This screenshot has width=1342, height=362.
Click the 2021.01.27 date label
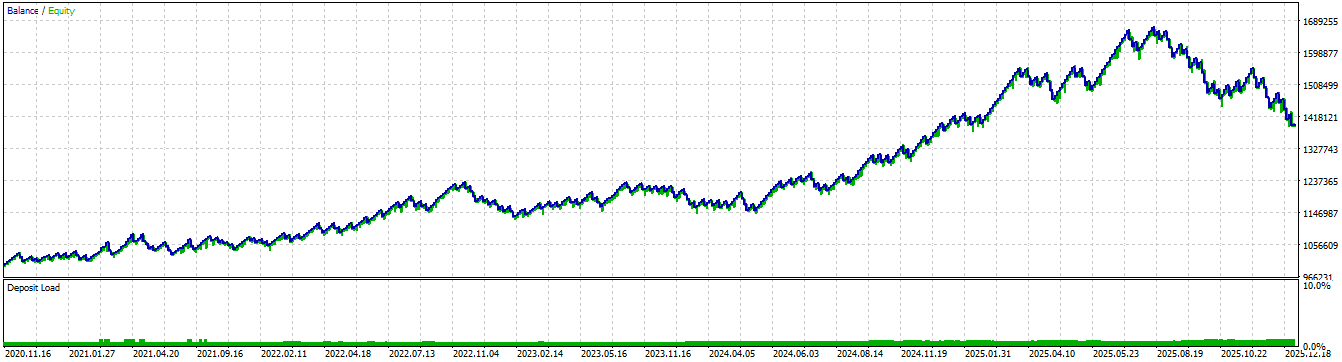[x=93, y=353]
